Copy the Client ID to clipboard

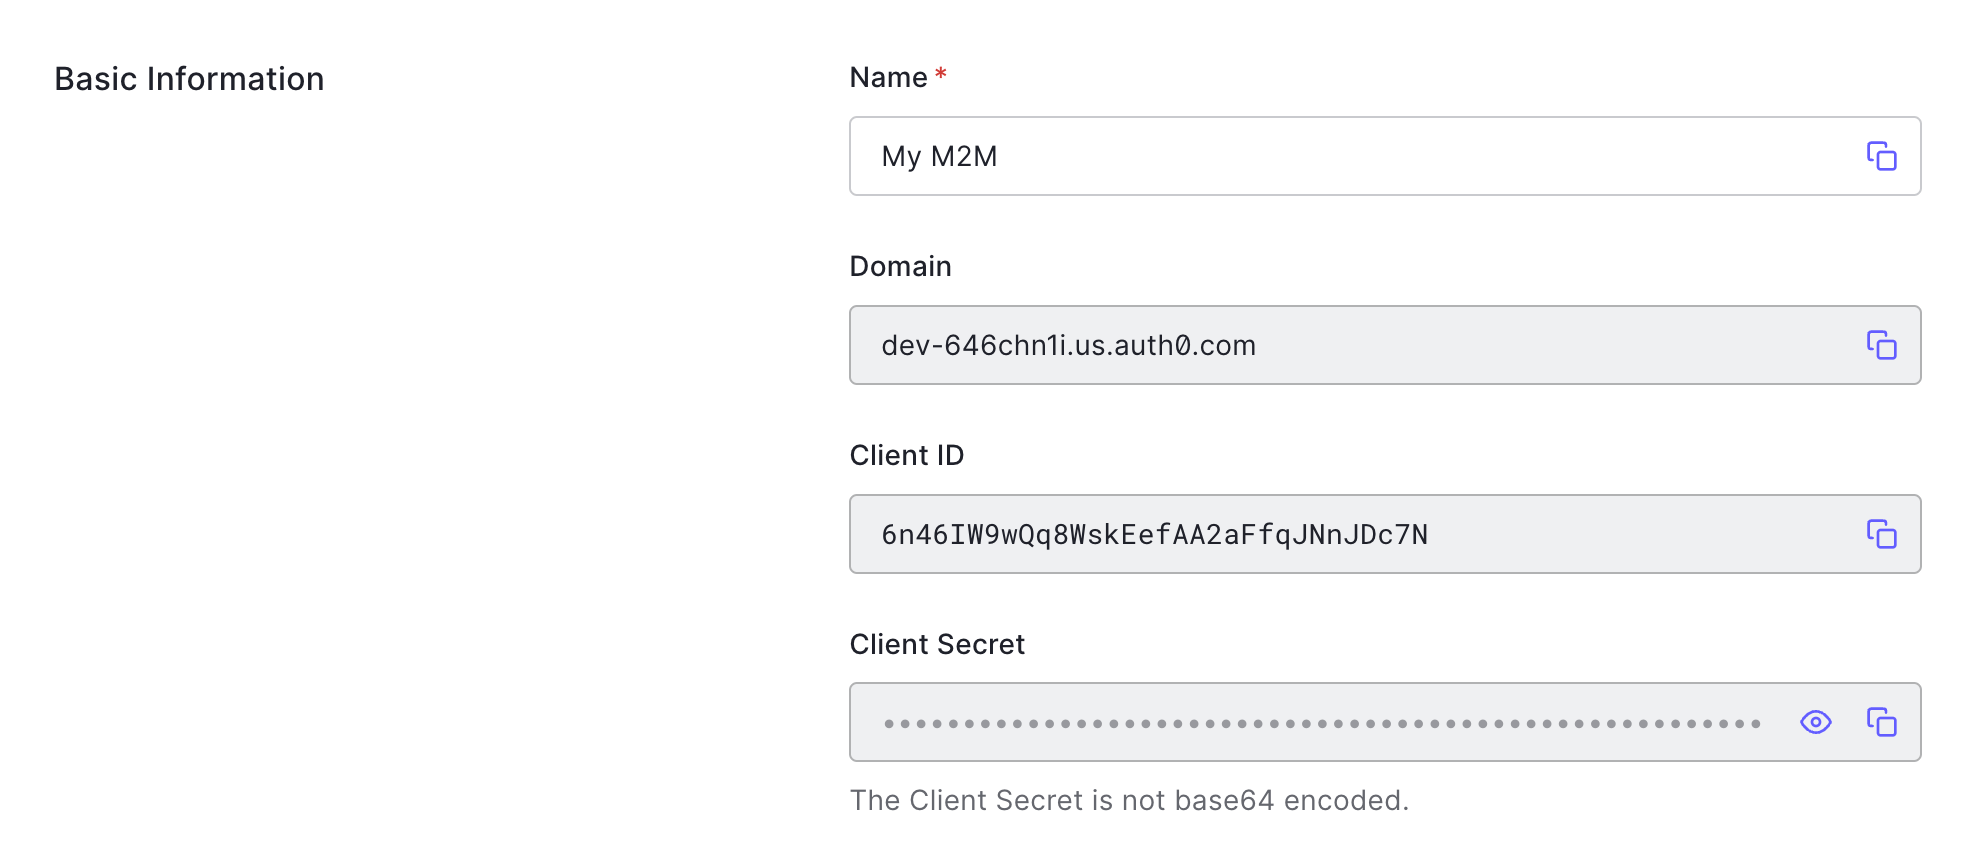point(1883,535)
